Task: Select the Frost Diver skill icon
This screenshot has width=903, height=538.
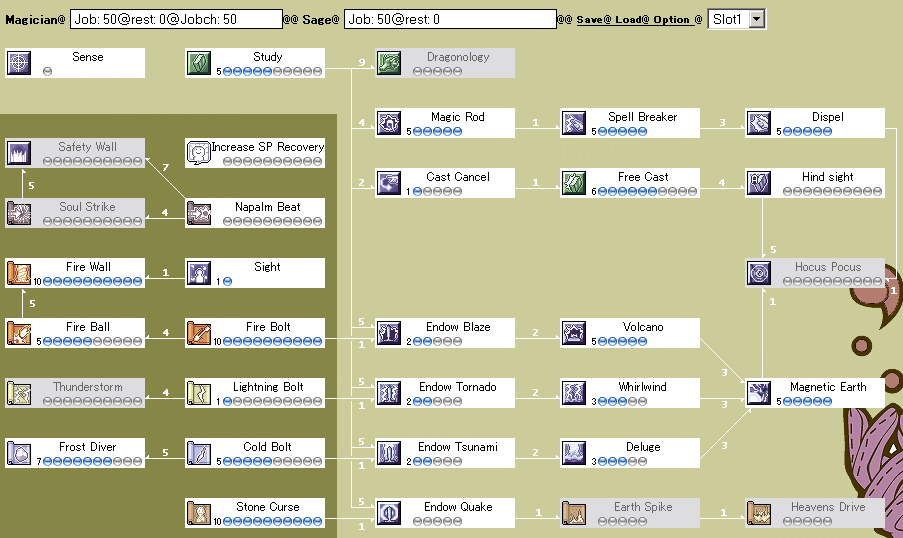Action: tap(18, 453)
